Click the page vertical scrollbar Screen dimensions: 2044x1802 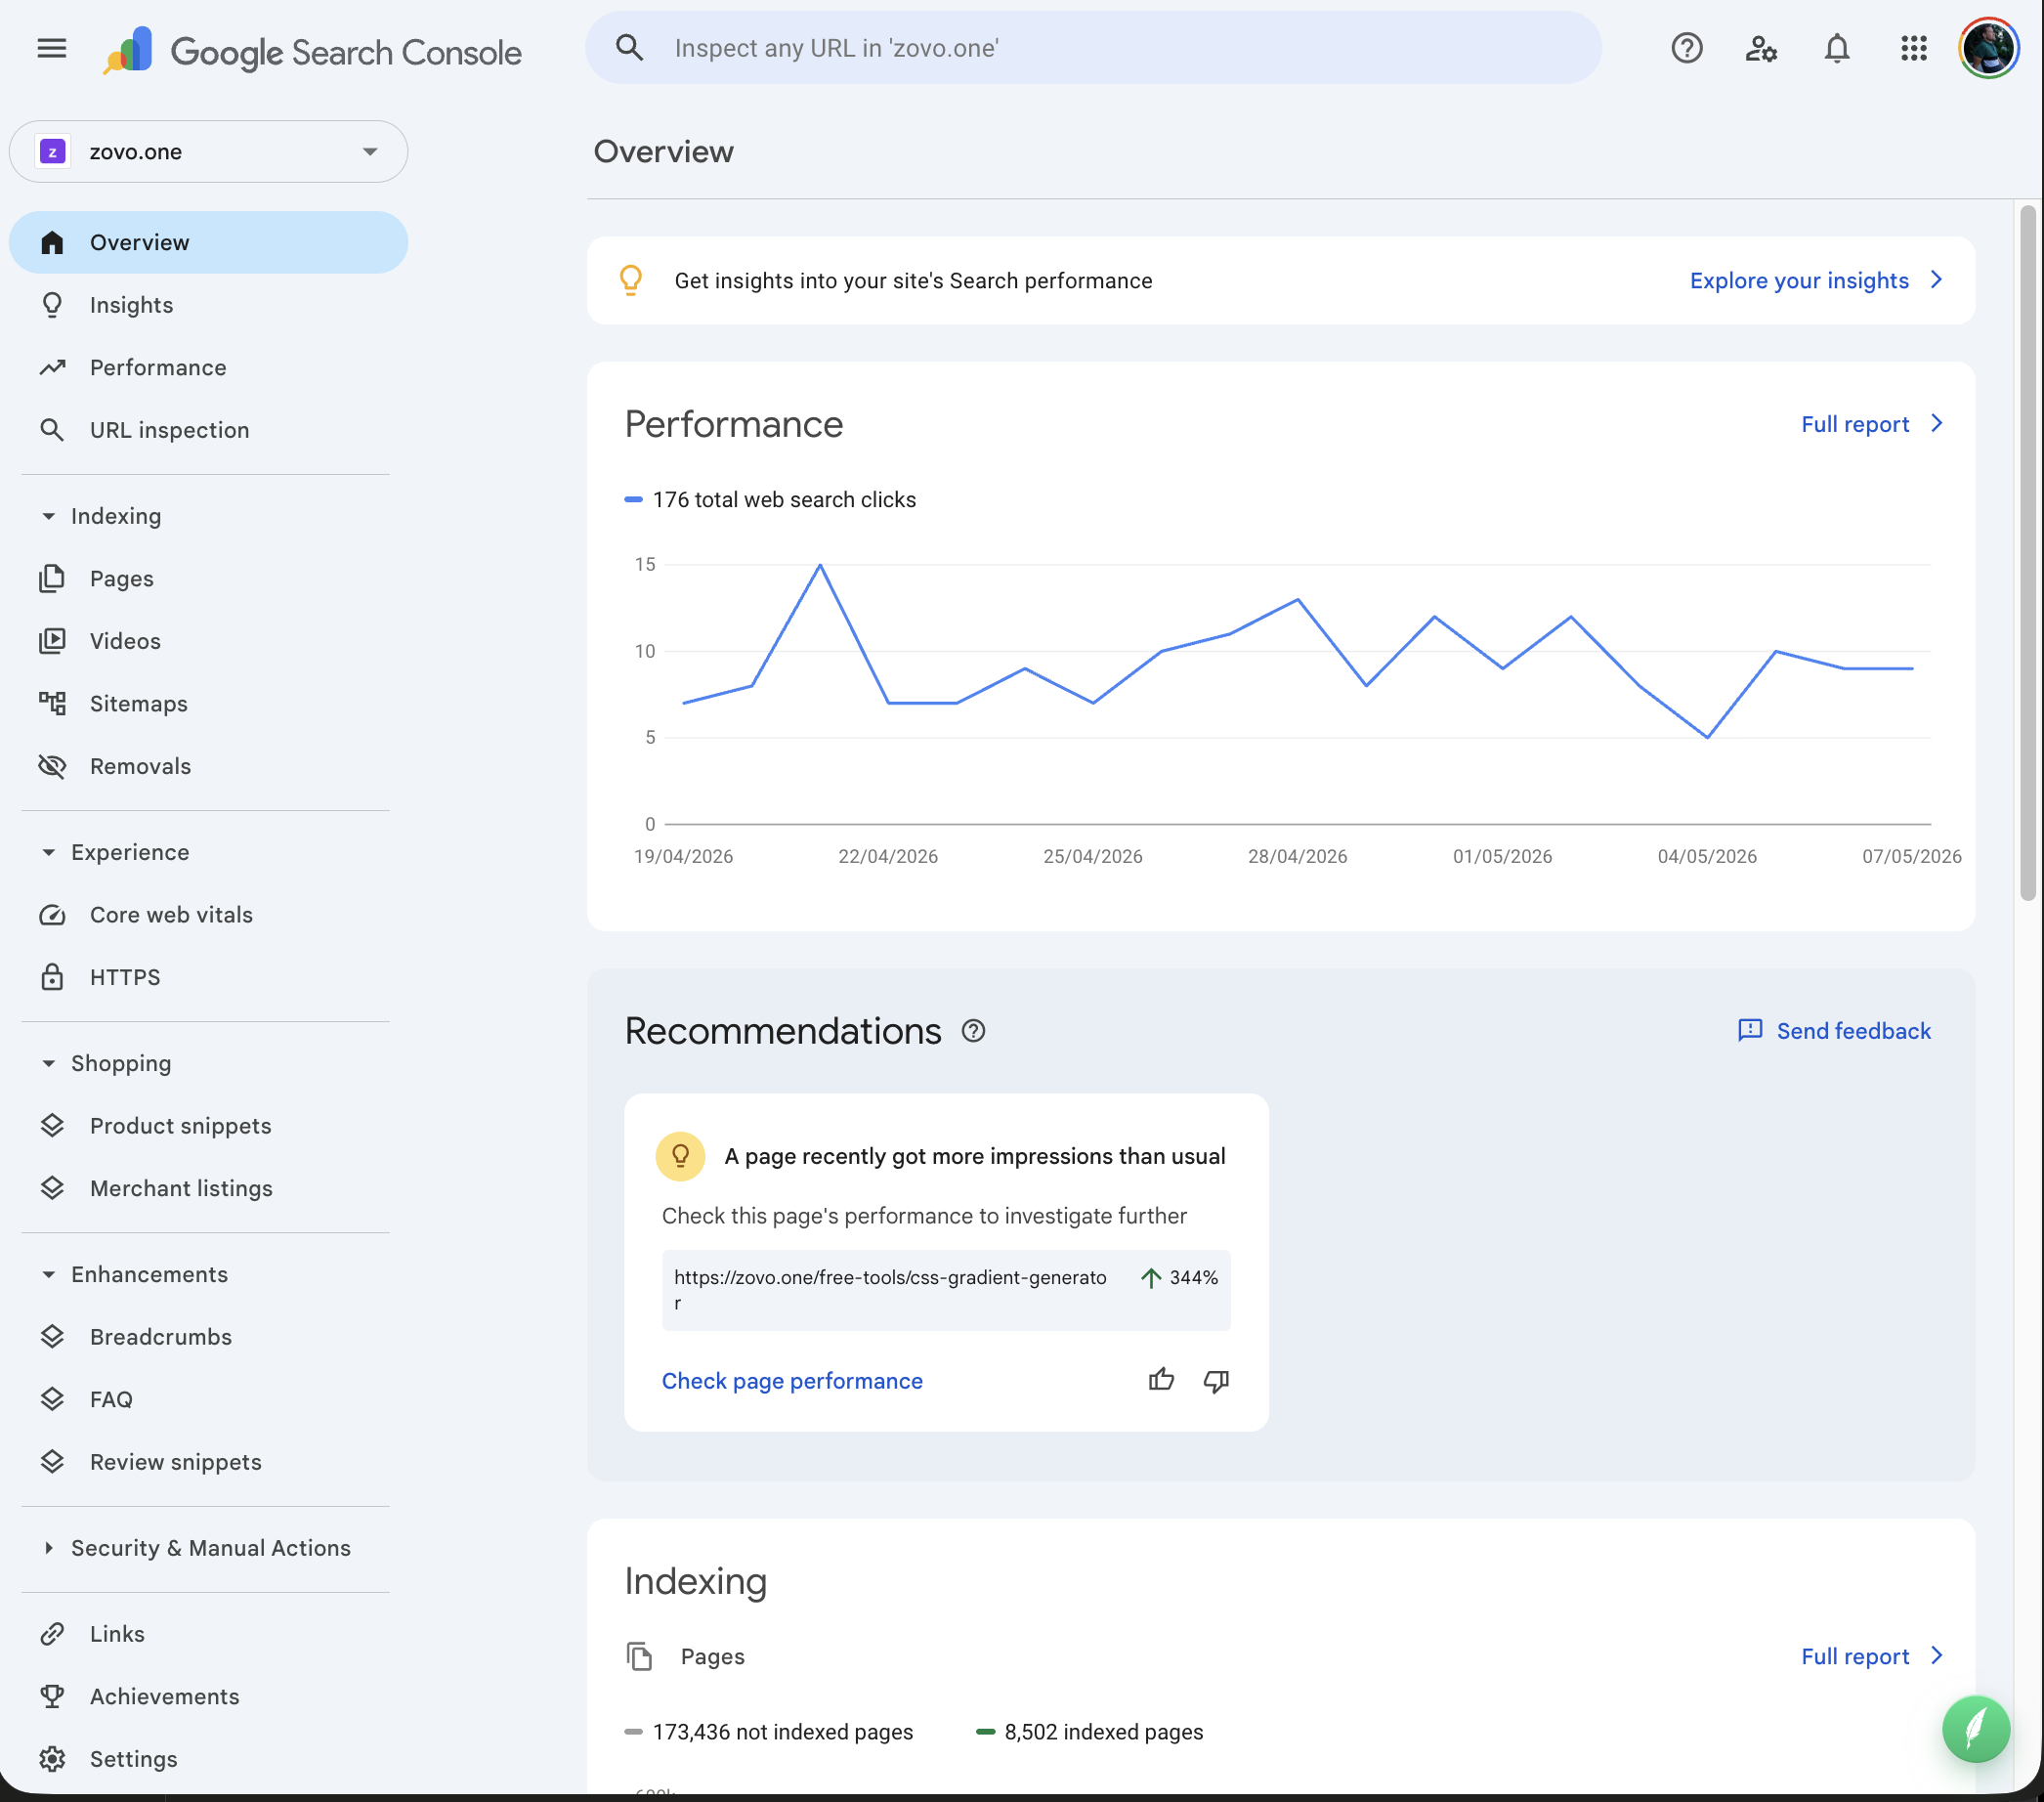pos(2027,552)
